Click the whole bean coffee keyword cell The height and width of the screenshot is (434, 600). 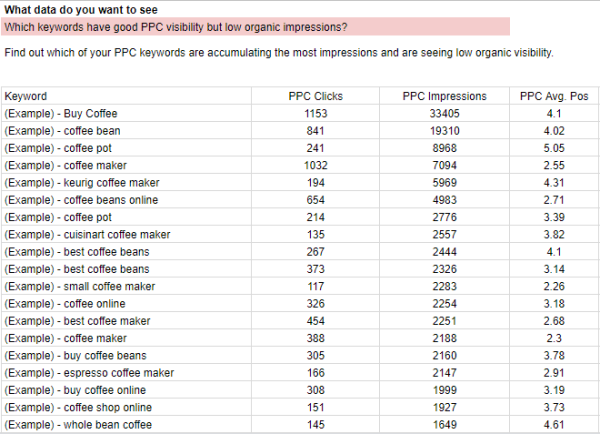tap(126, 424)
